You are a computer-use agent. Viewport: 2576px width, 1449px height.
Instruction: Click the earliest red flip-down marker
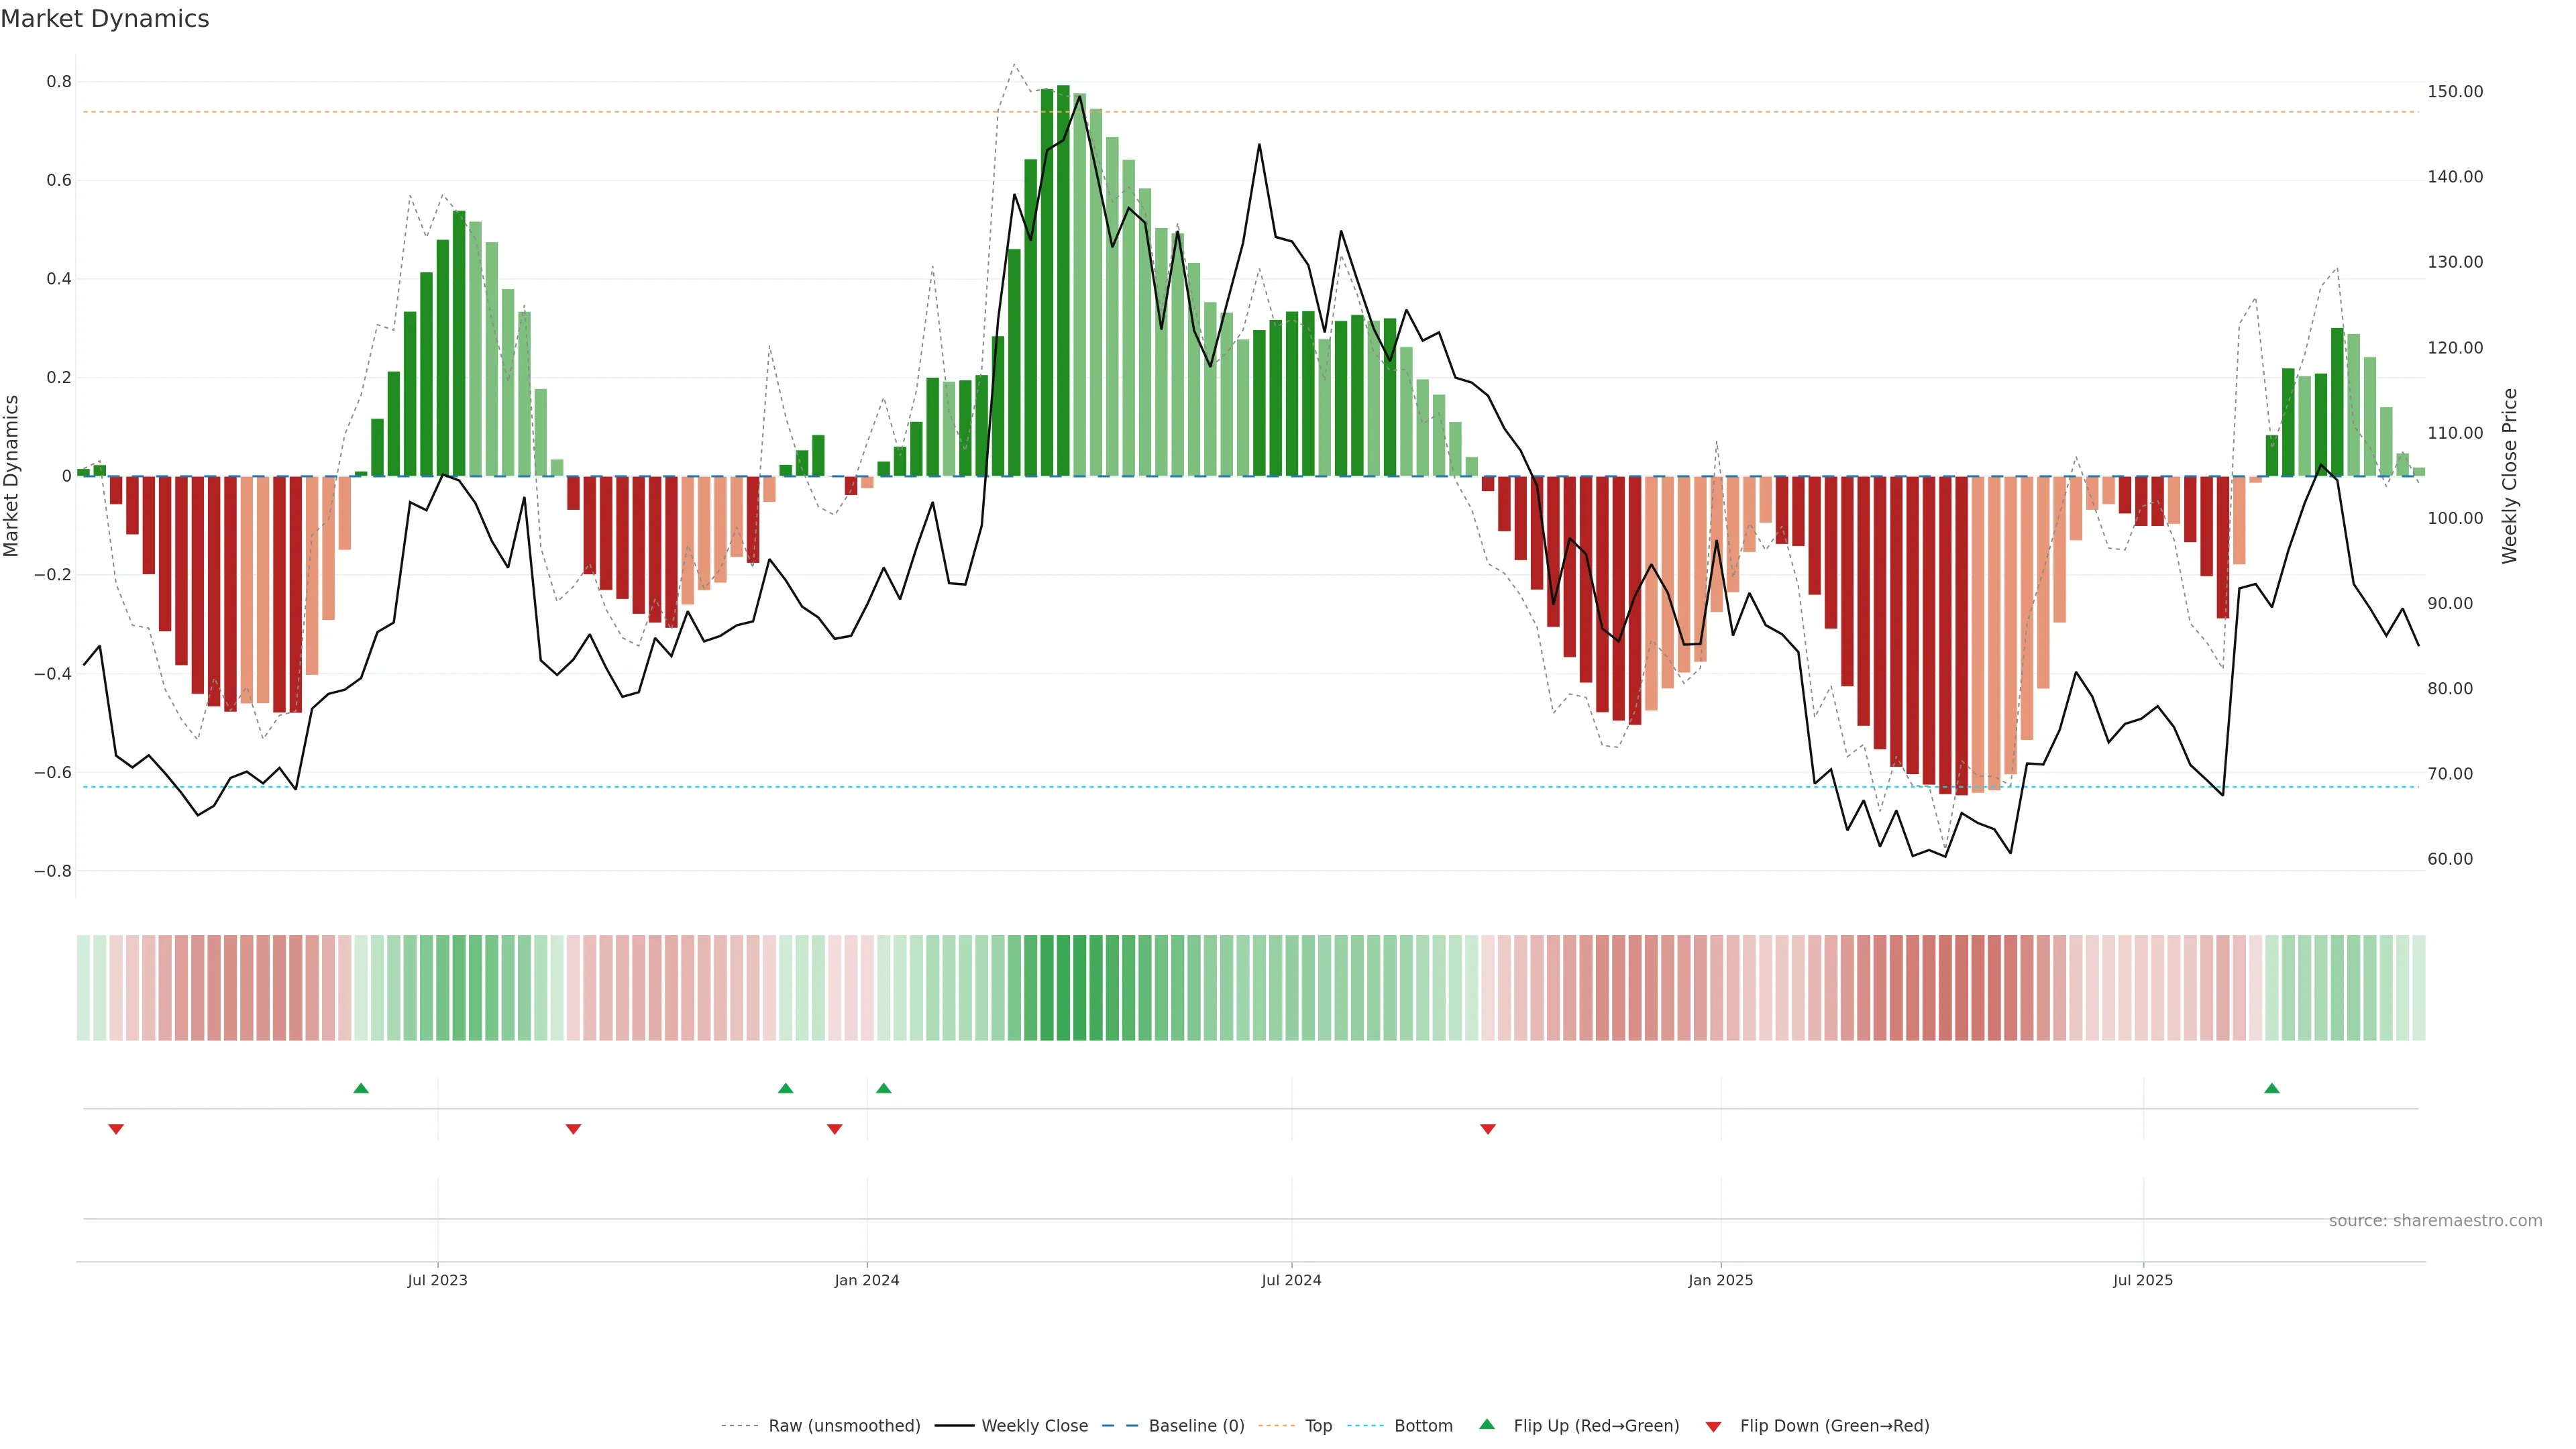click(x=116, y=1129)
